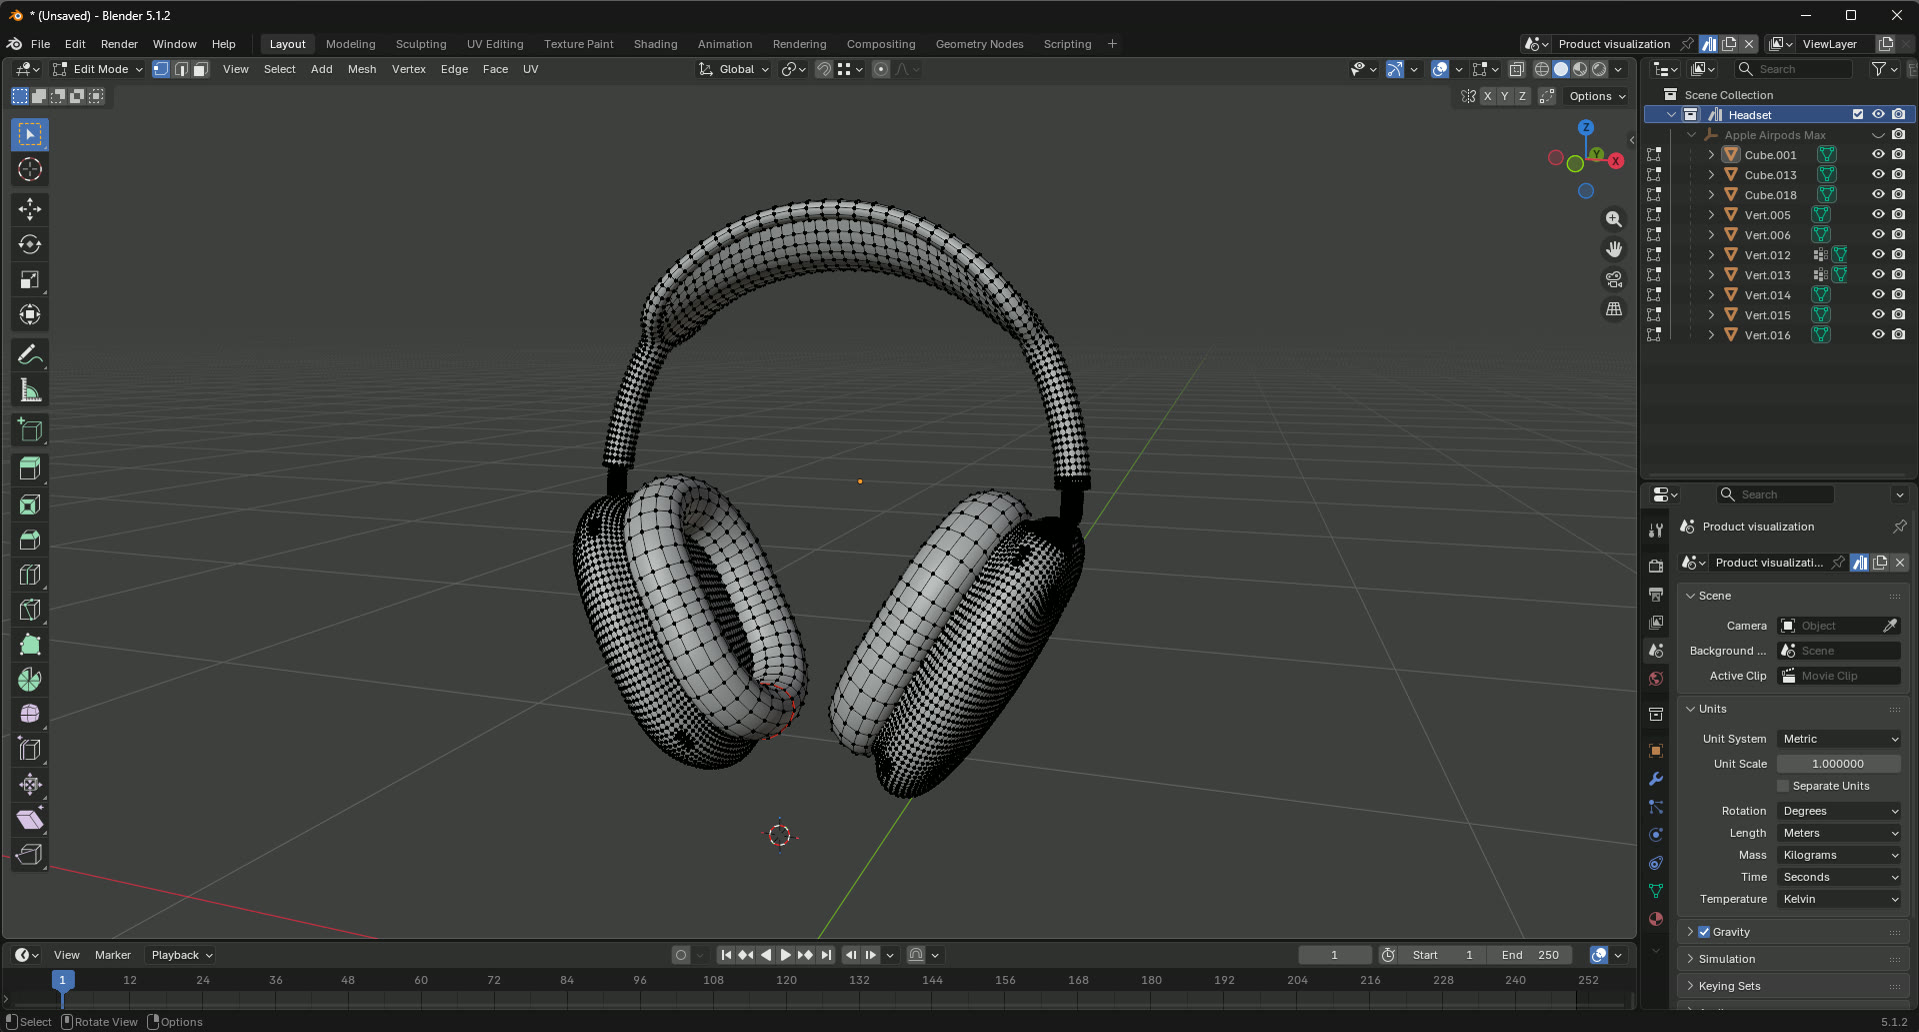Open the Mesh menu in viewport header
1919x1032 pixels.
362,69
